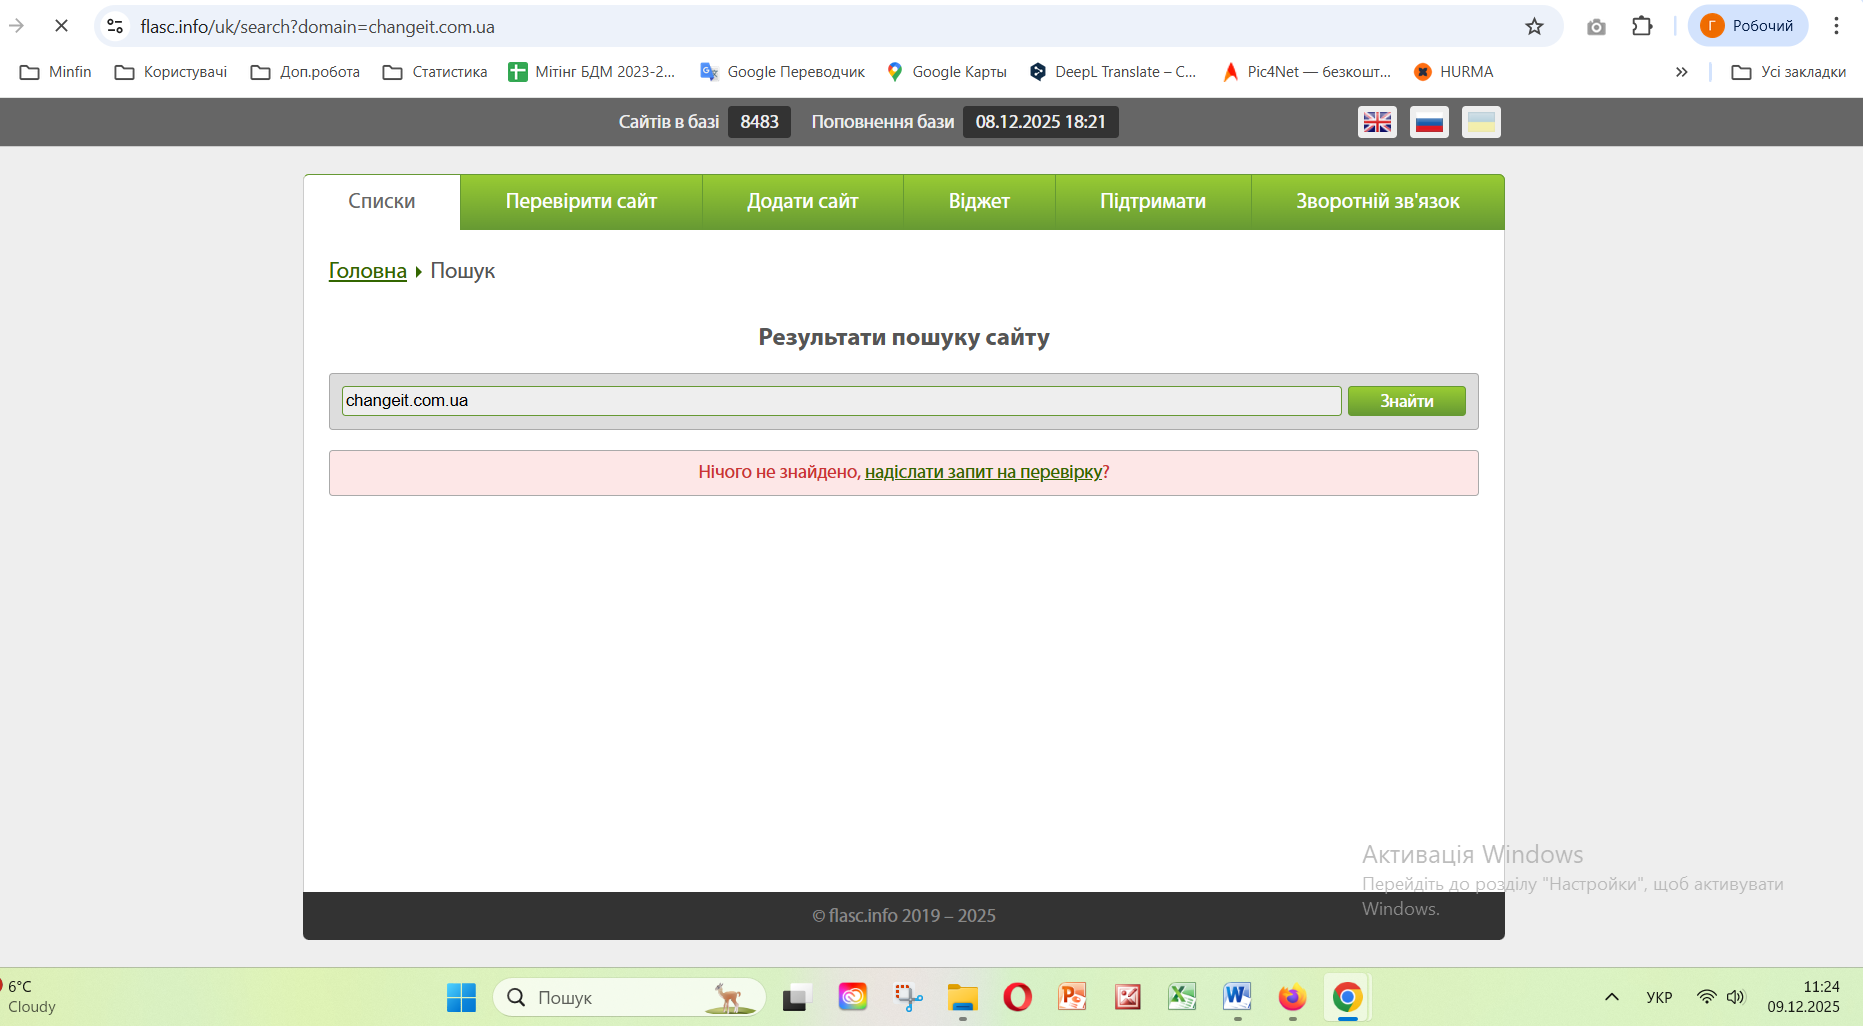Open the Статистика bookmarks folder

click(435, 72)
